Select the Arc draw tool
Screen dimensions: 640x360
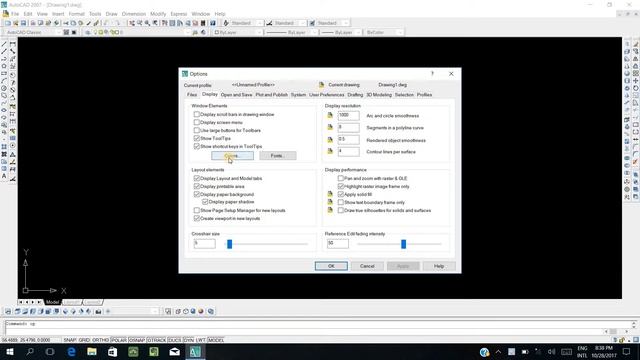pyautogui.click(x=4, y=81)
